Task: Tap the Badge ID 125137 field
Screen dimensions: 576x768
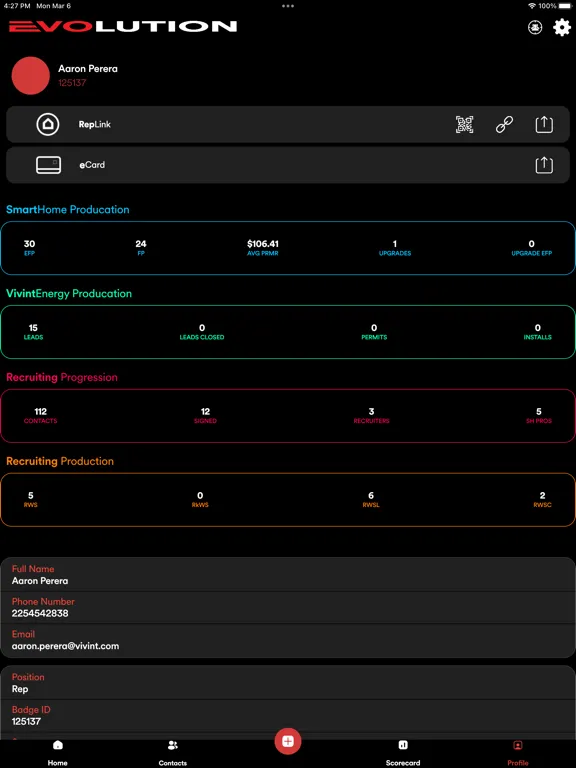Action: (x=288, y=716)
